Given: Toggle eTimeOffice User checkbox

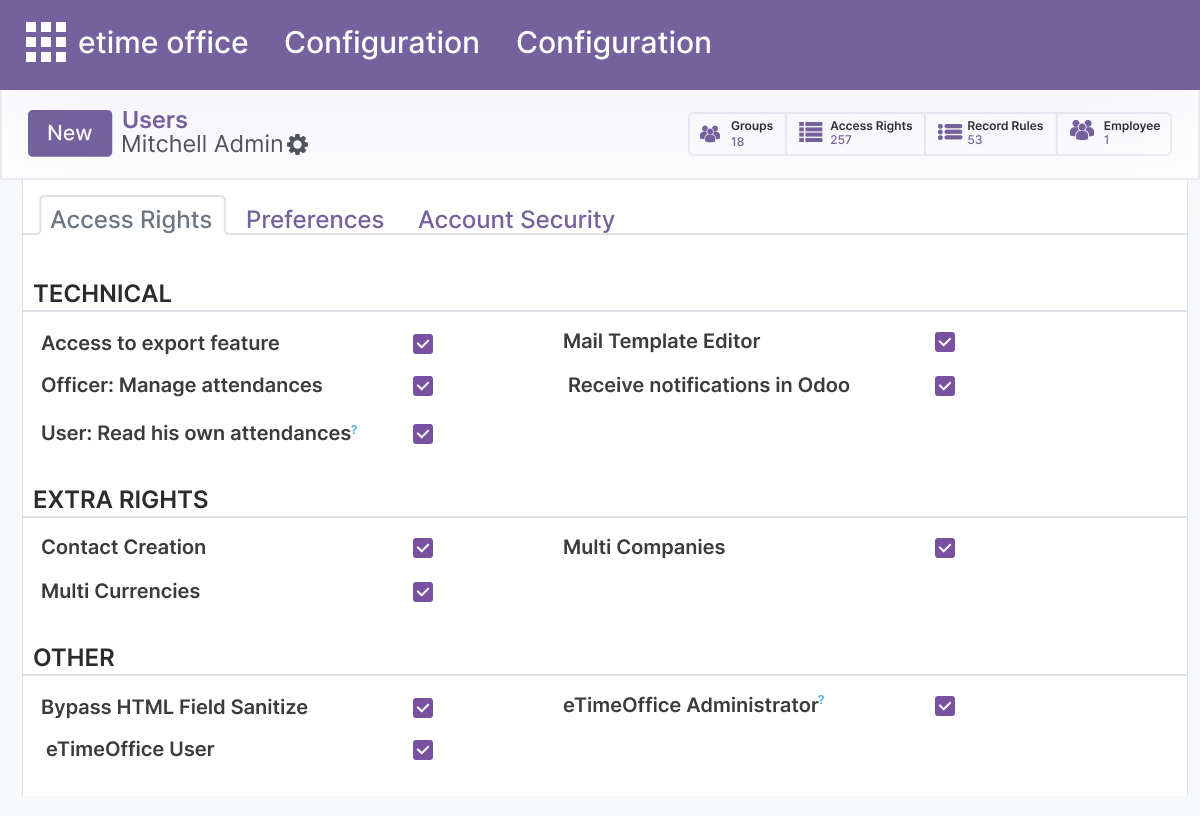Looking at the screenshot, I should (423, 750).
